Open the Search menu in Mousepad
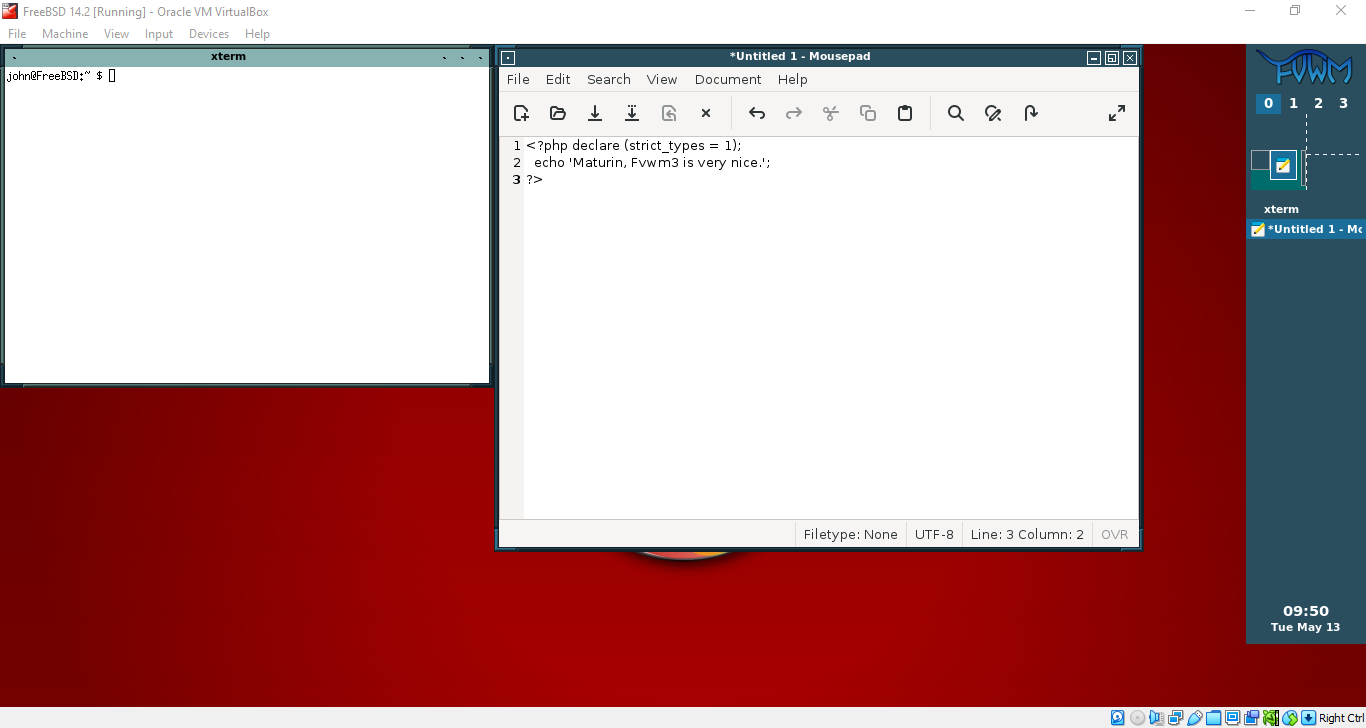The height and width of the screenshot is (728, 1366). [608, 80]
